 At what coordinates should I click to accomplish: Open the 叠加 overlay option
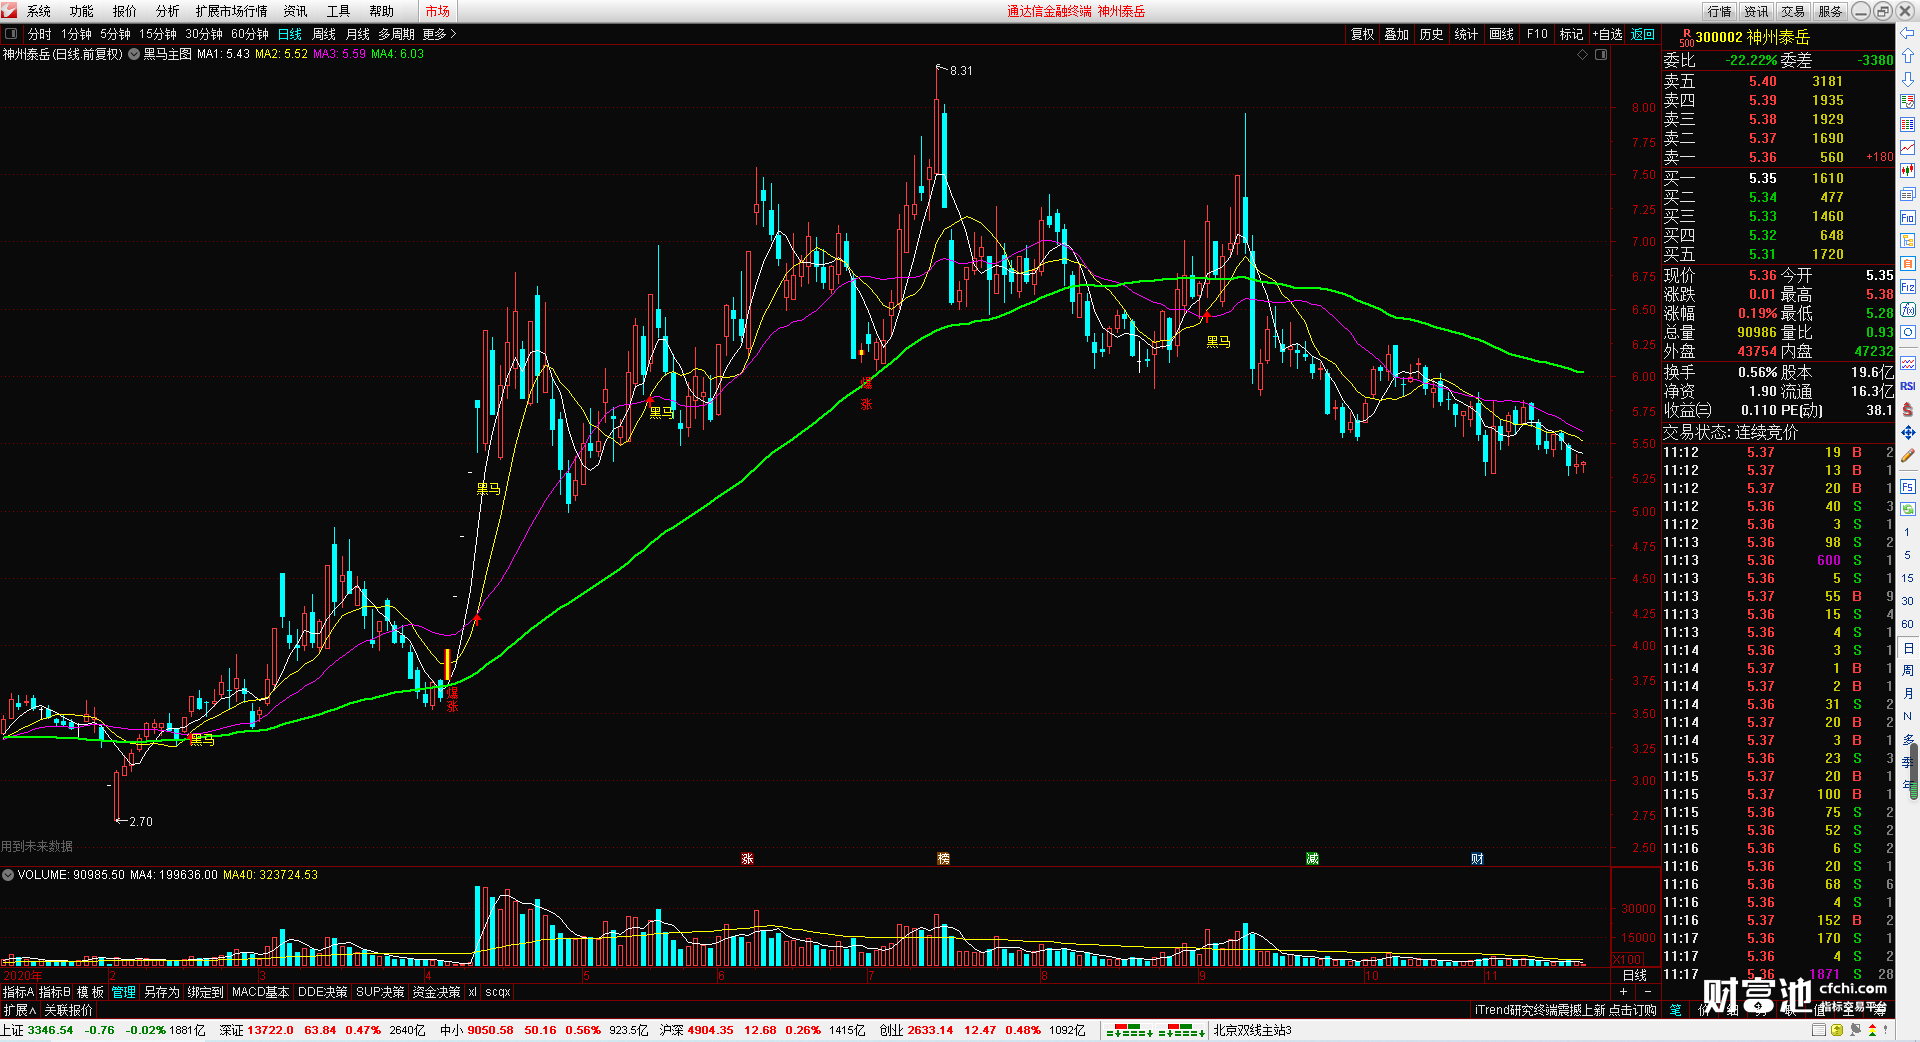click(1396, 34)
